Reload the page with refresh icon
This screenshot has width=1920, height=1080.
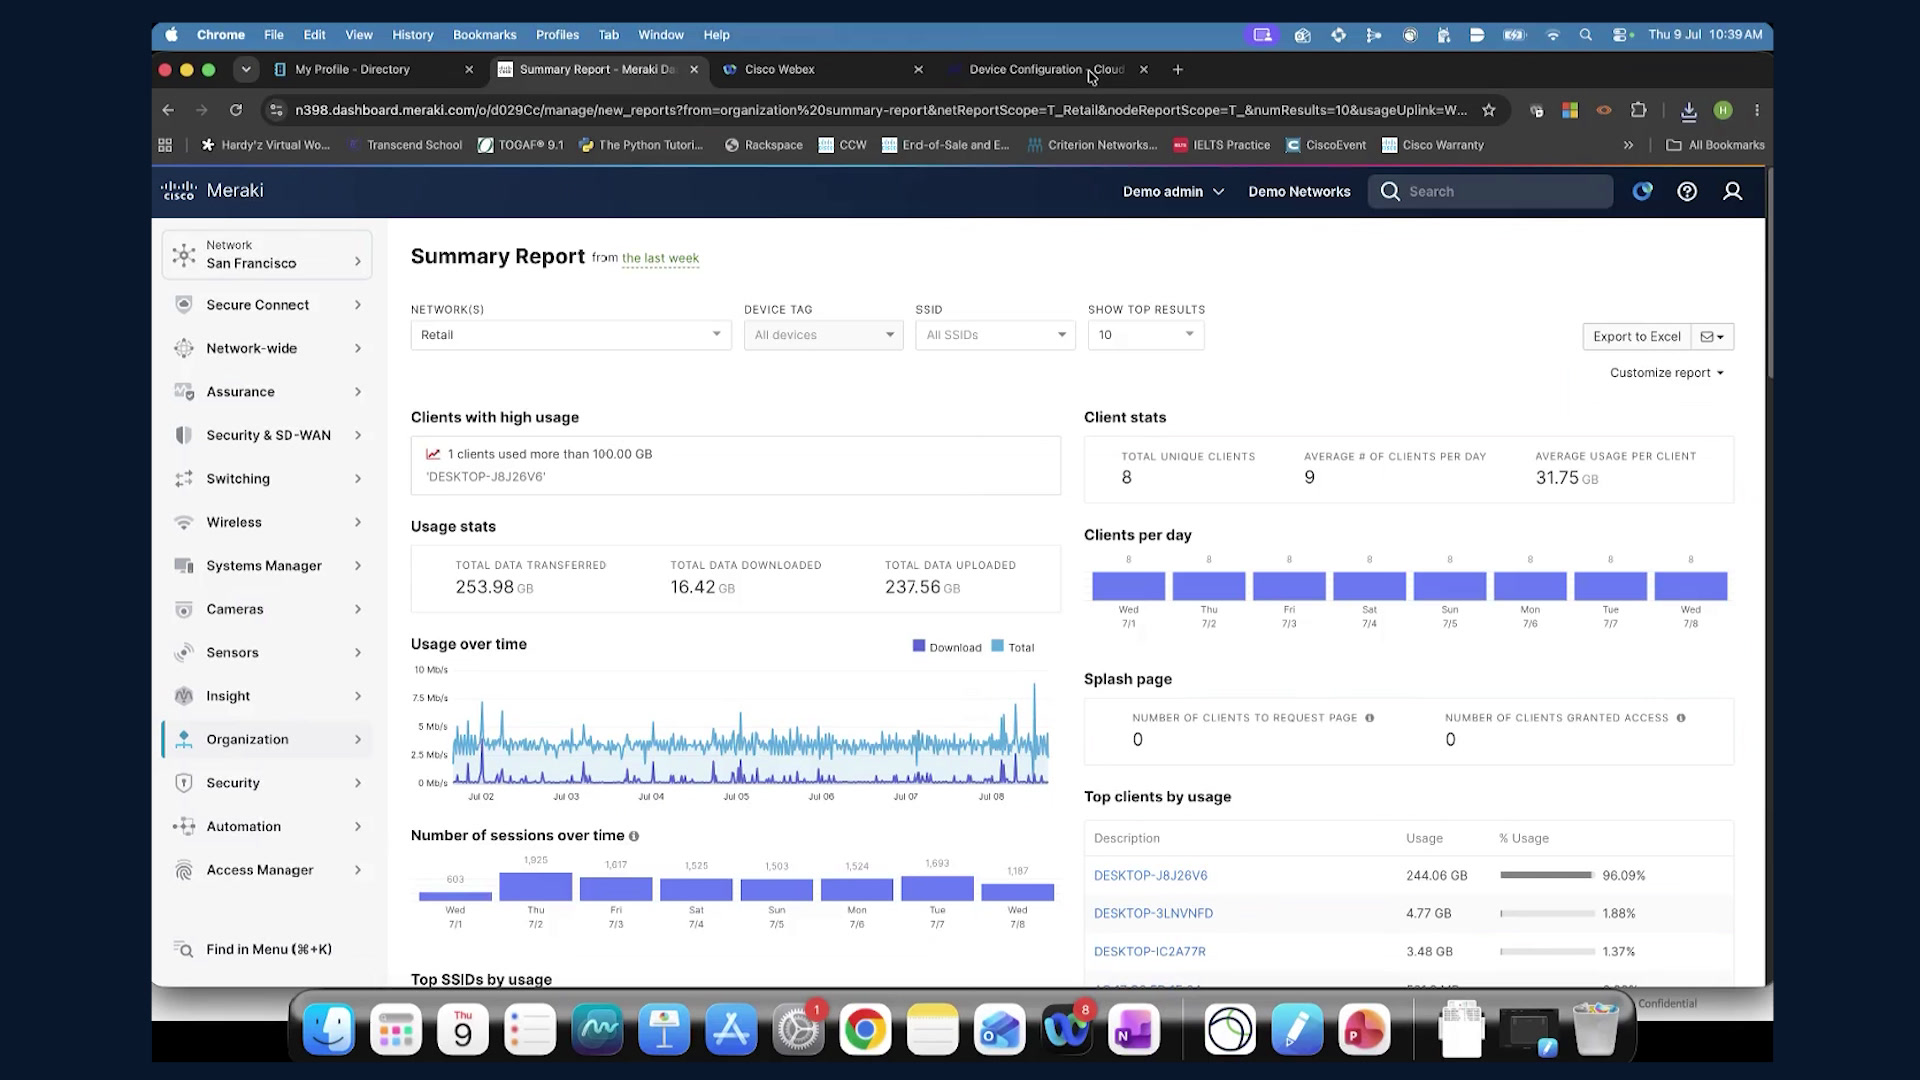[236, 110]
